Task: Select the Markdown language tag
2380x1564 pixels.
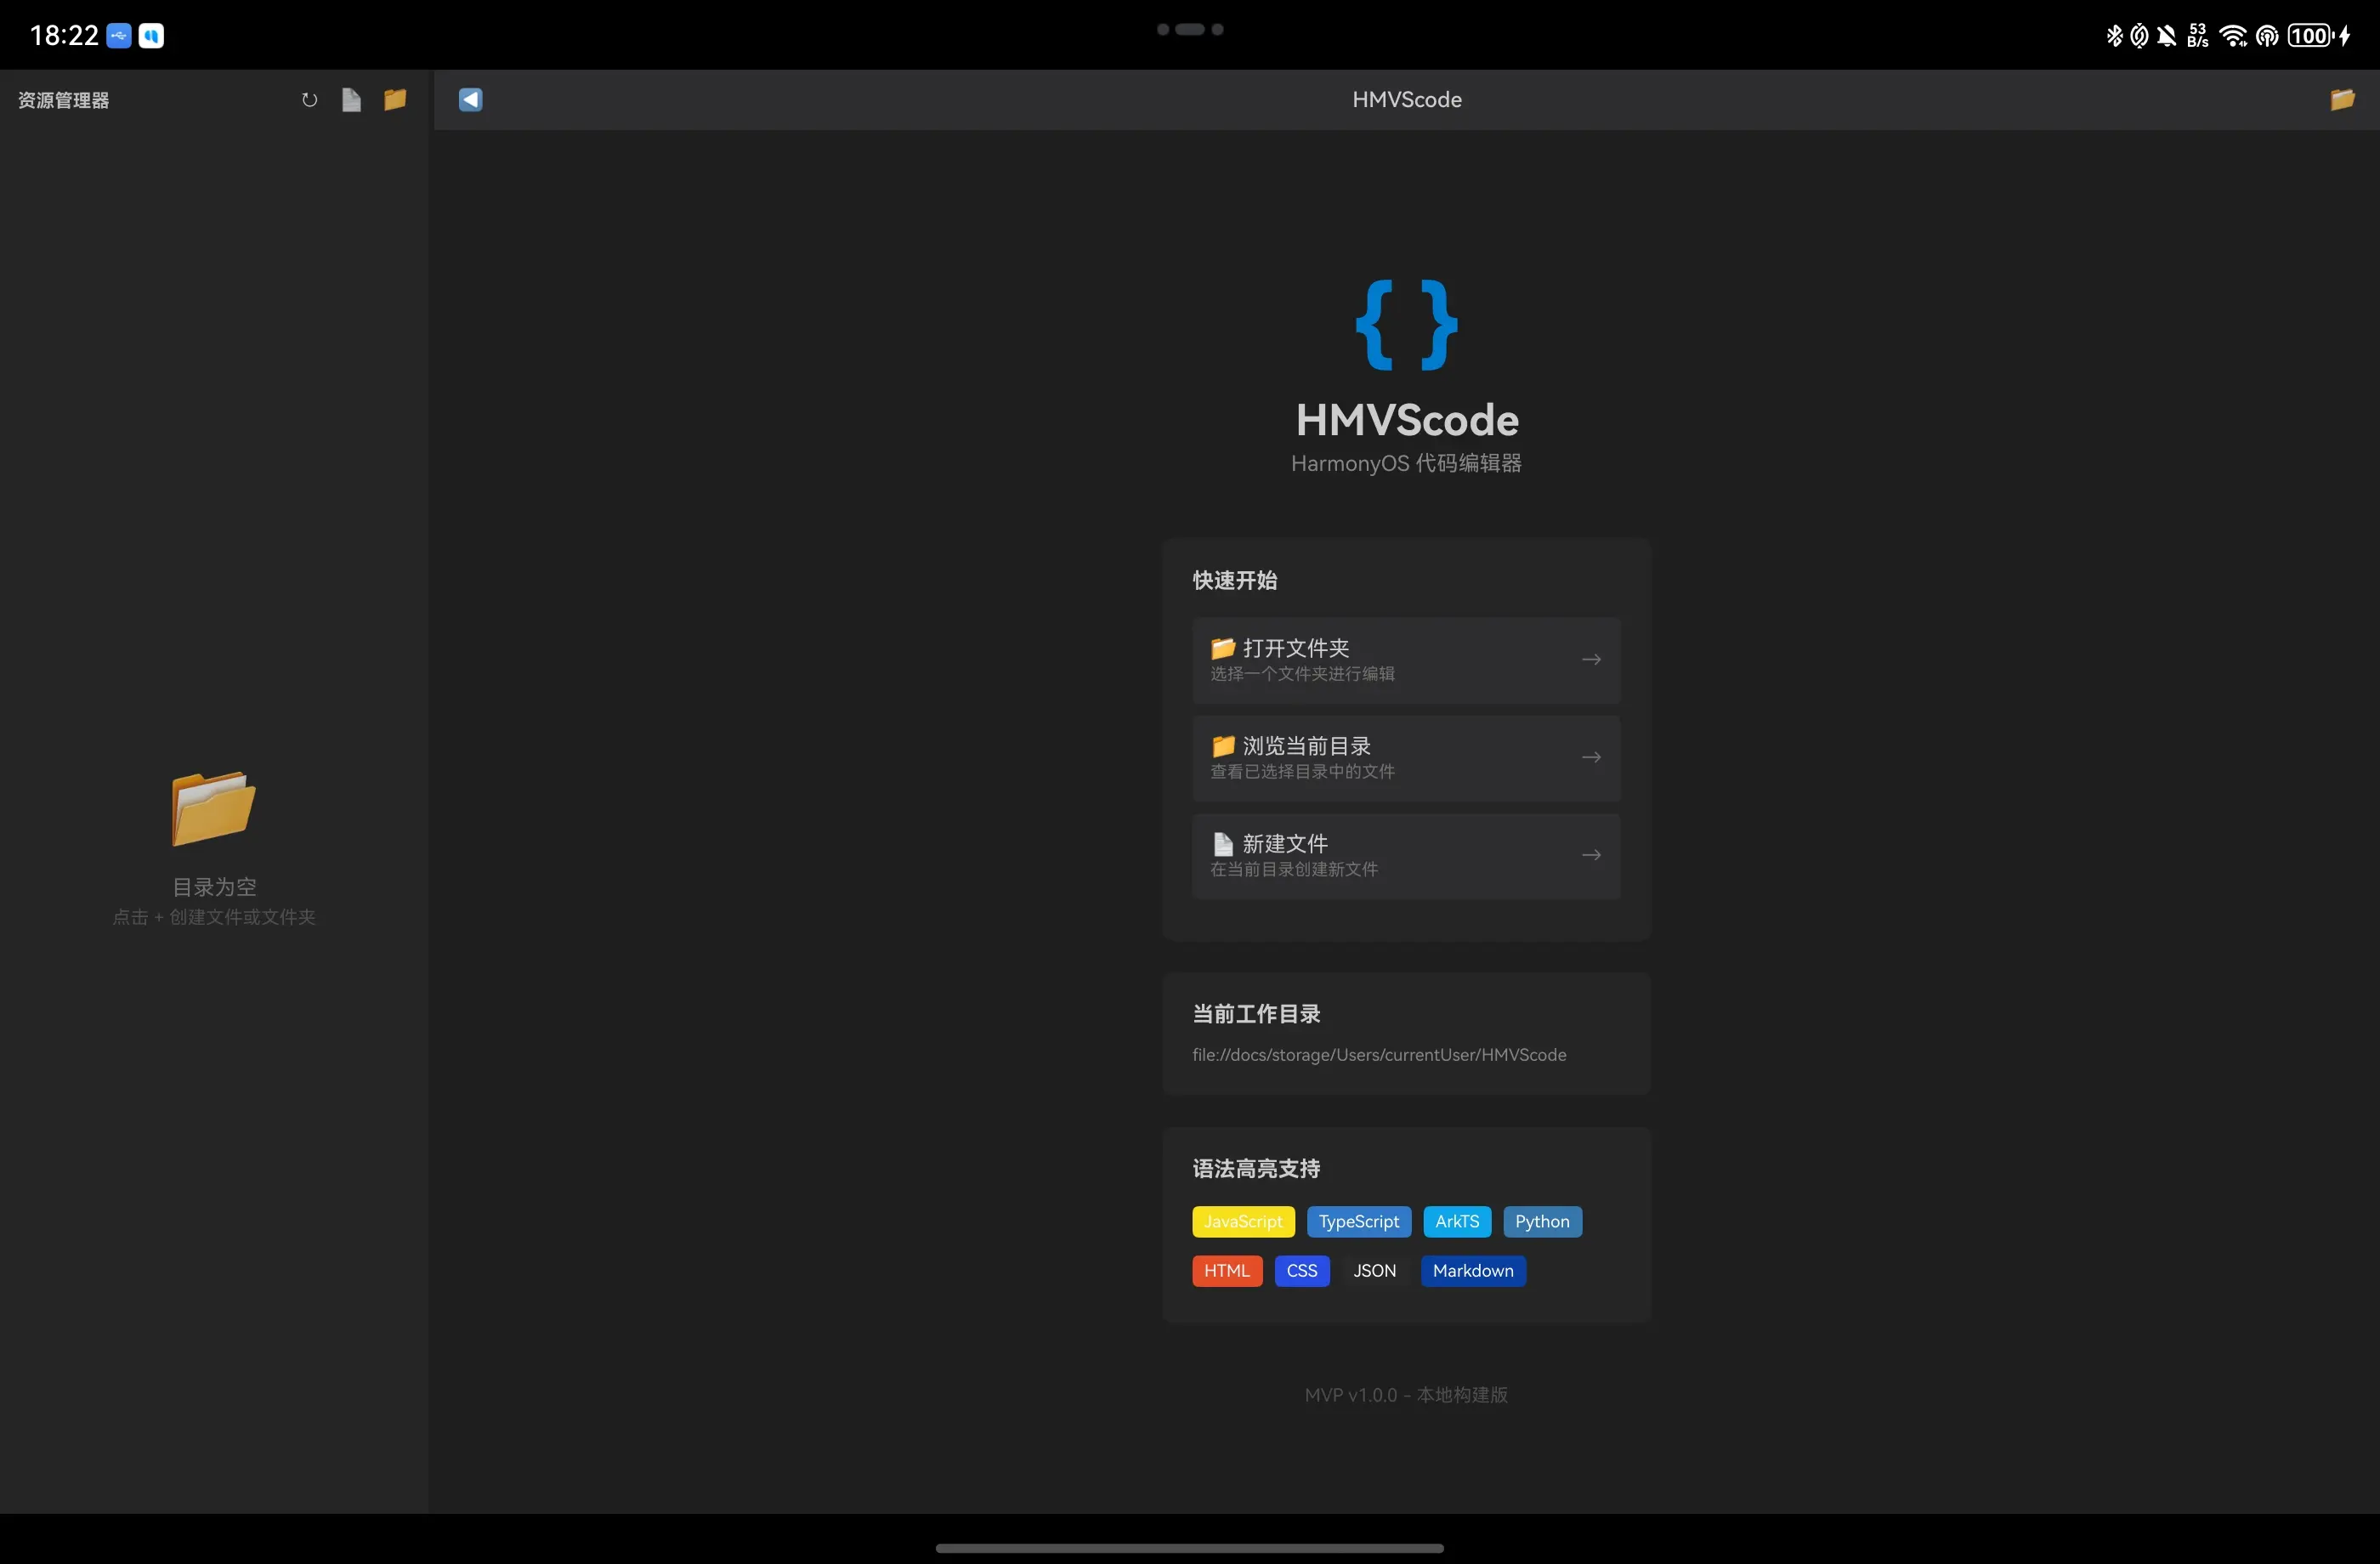Action: point(1472,1271)
